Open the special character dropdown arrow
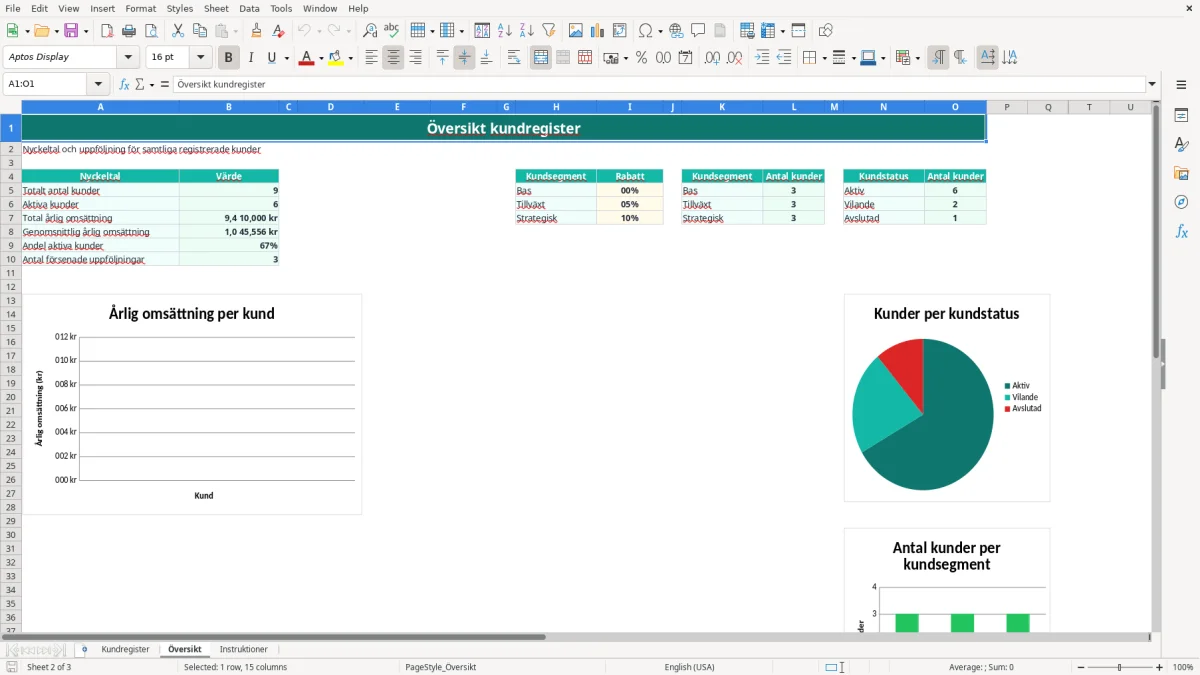This screenshot has height=675, width=1200. point(660,31)
